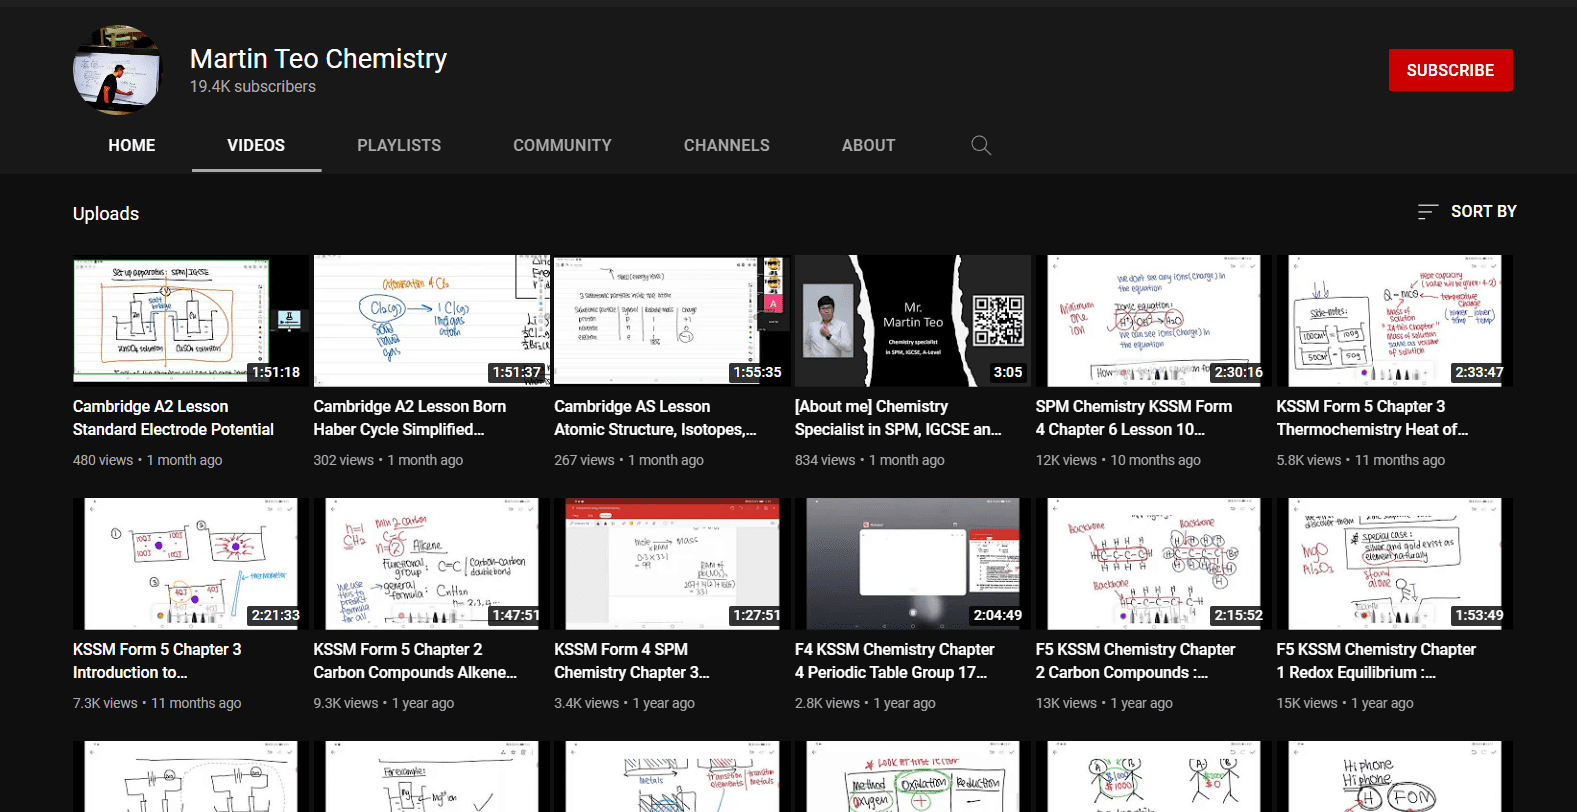Image resolution: width=1577 pixels, height=812 pixels.
Task: Click title 'F5 KSSM Chemistry Chapter 1 Redox Equilibrium'
Action: click(1376, 661)
